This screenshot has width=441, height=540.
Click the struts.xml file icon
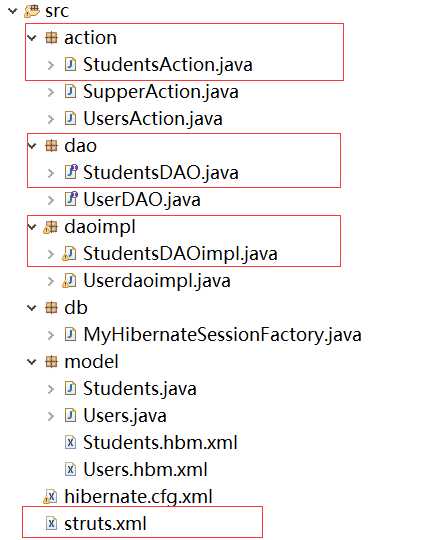(x=51, y=523)
